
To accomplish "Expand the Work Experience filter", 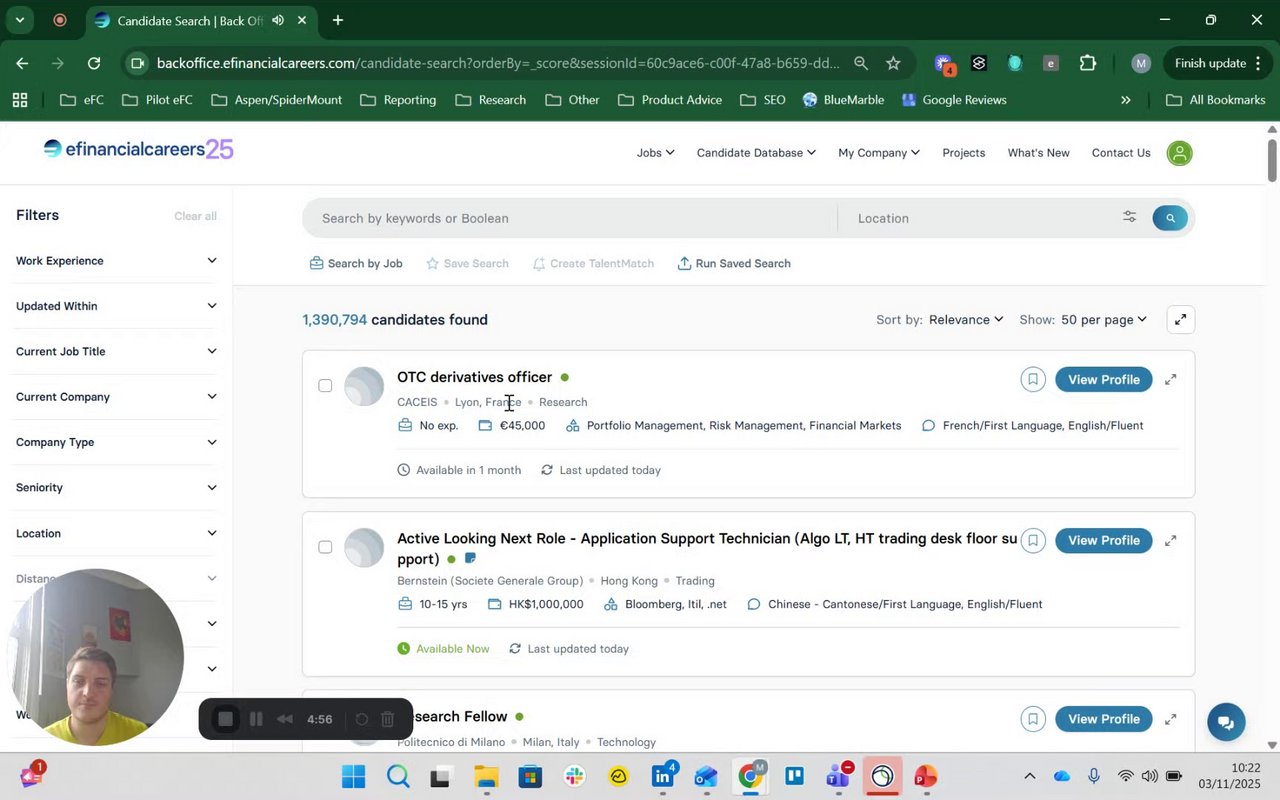I will 116,261.
